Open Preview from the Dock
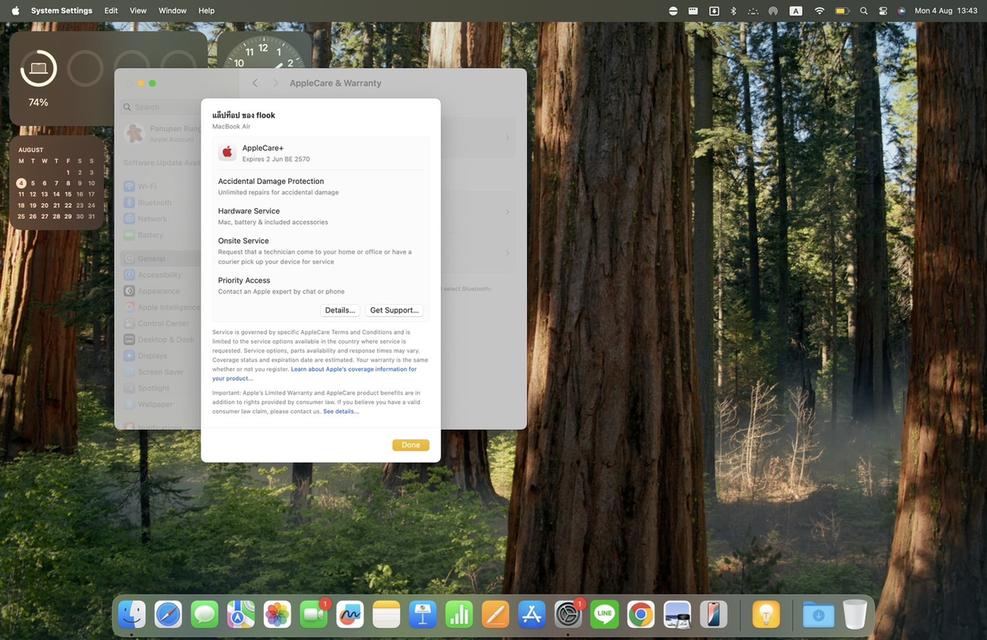 677,614
